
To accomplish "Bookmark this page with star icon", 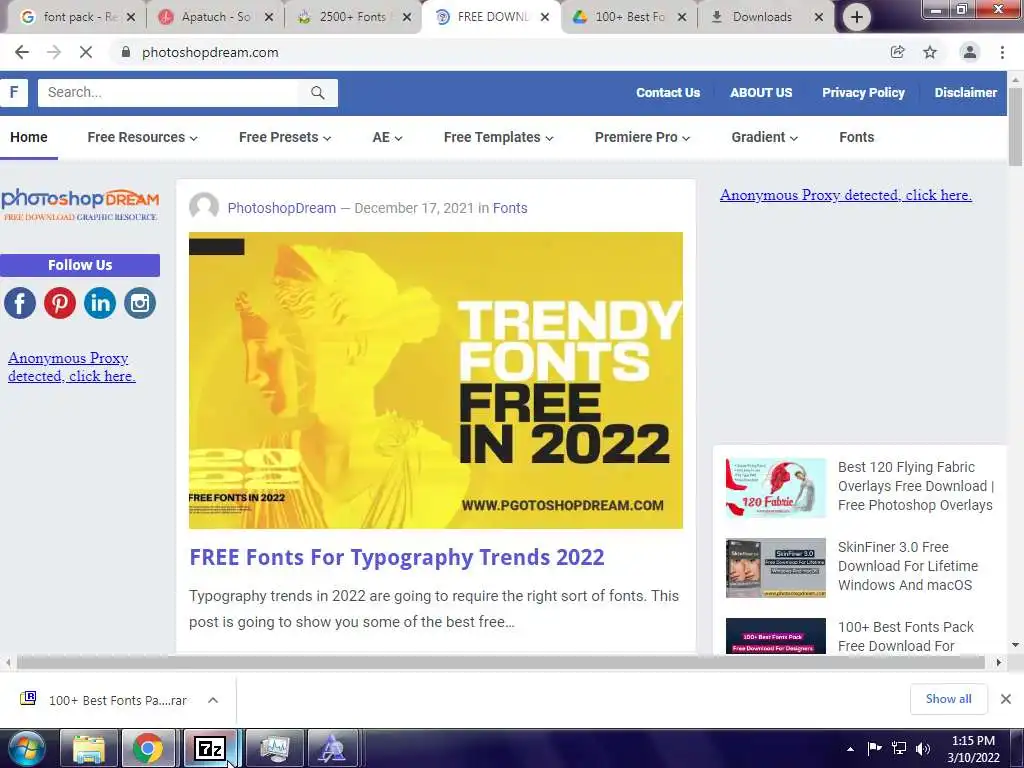I will click(x=930, y=52).
